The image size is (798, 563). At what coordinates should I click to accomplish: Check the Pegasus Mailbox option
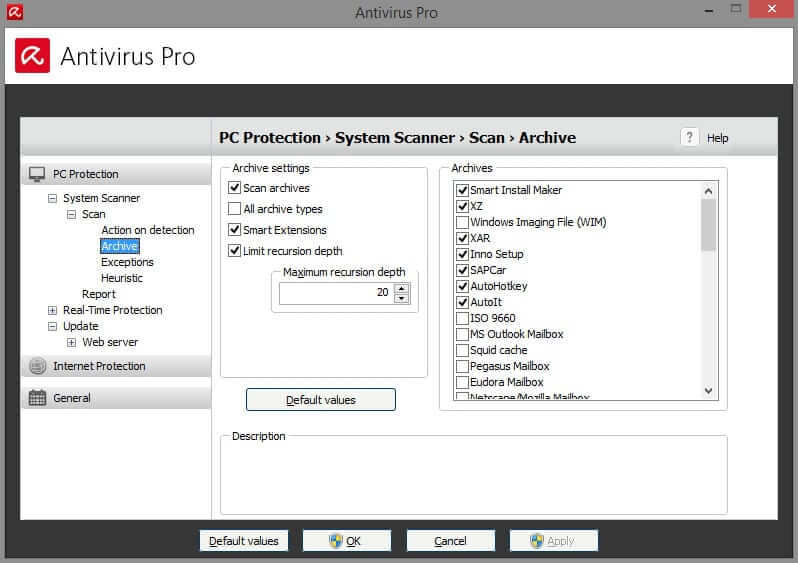(462, 366)
